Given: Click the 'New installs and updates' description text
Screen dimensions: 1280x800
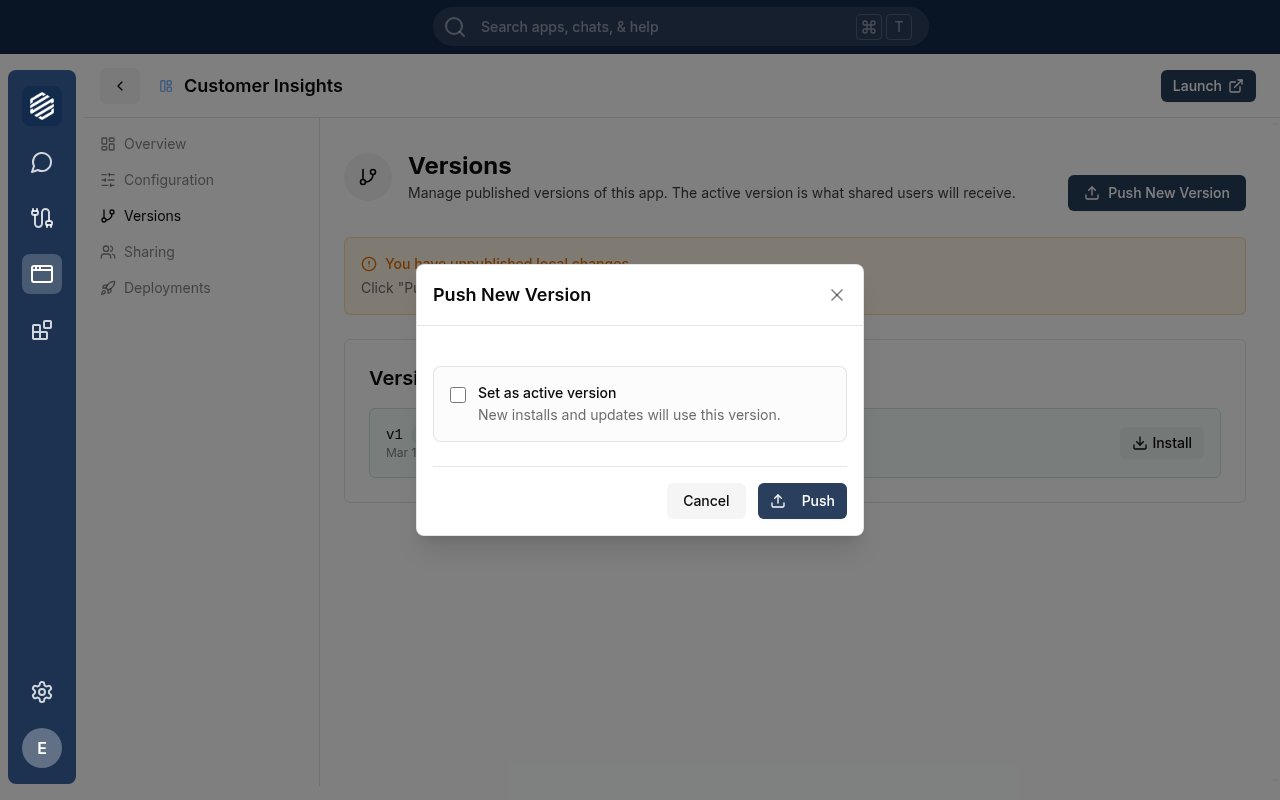Looking at the screenshot, I should [x=629, y=415].
